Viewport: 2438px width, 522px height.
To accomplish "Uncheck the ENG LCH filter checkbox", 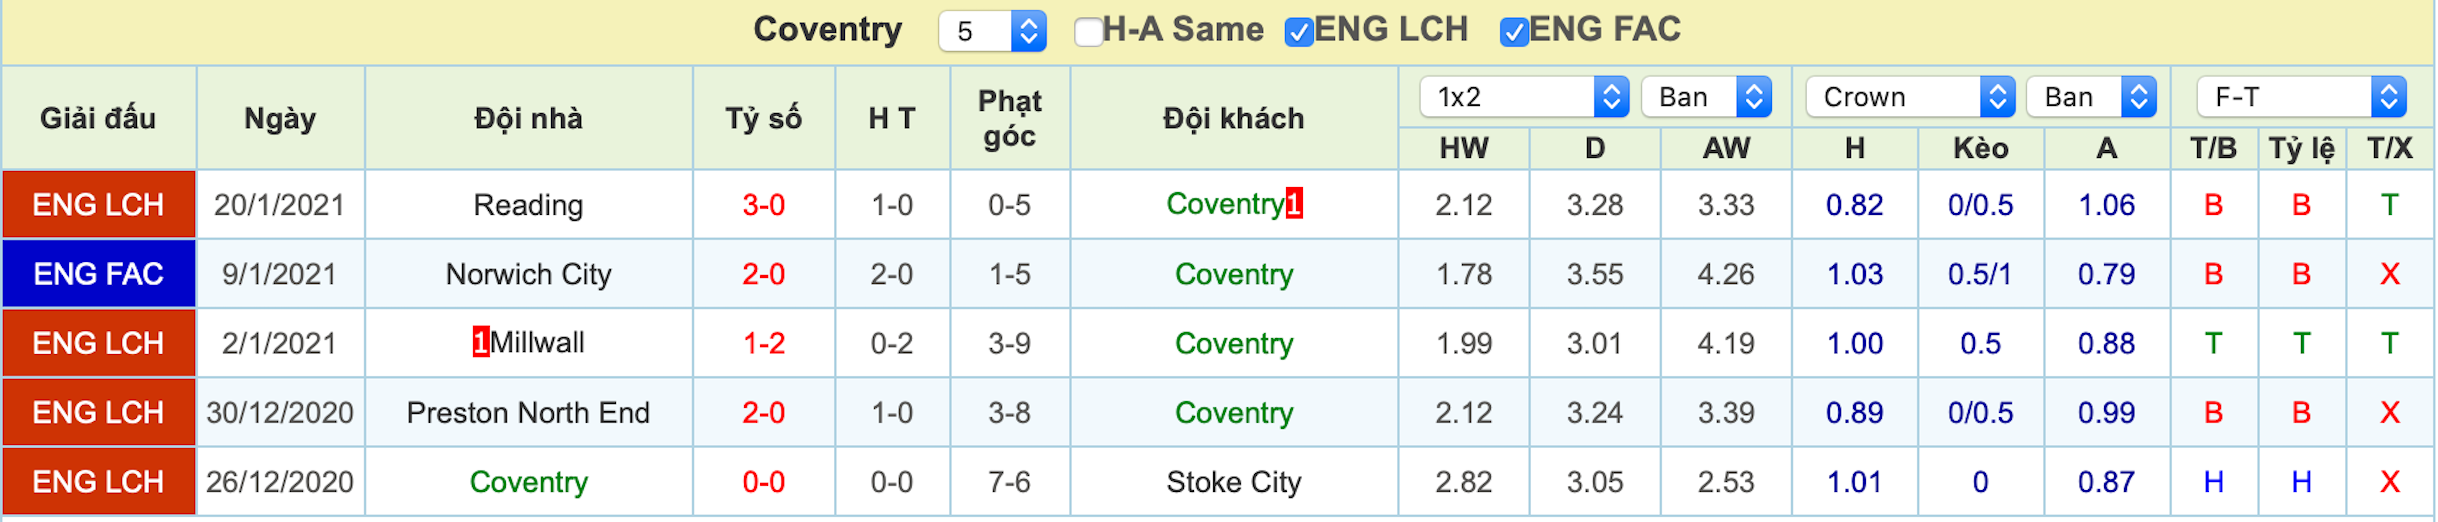I will 1299,31.
